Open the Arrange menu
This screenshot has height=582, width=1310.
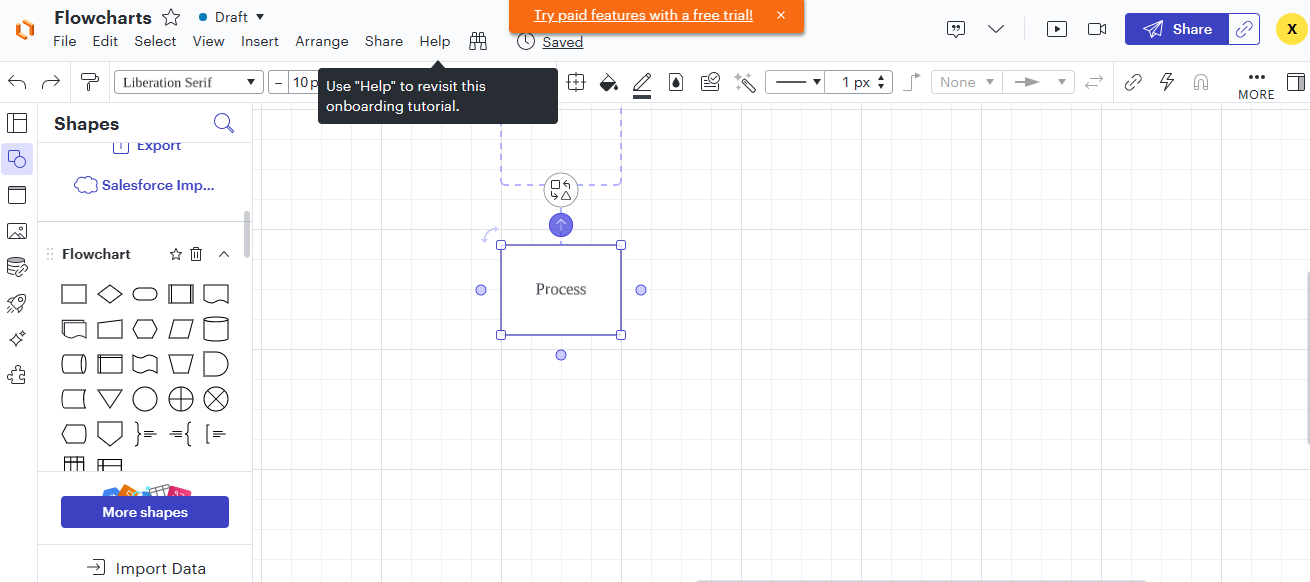pos(321,41)
